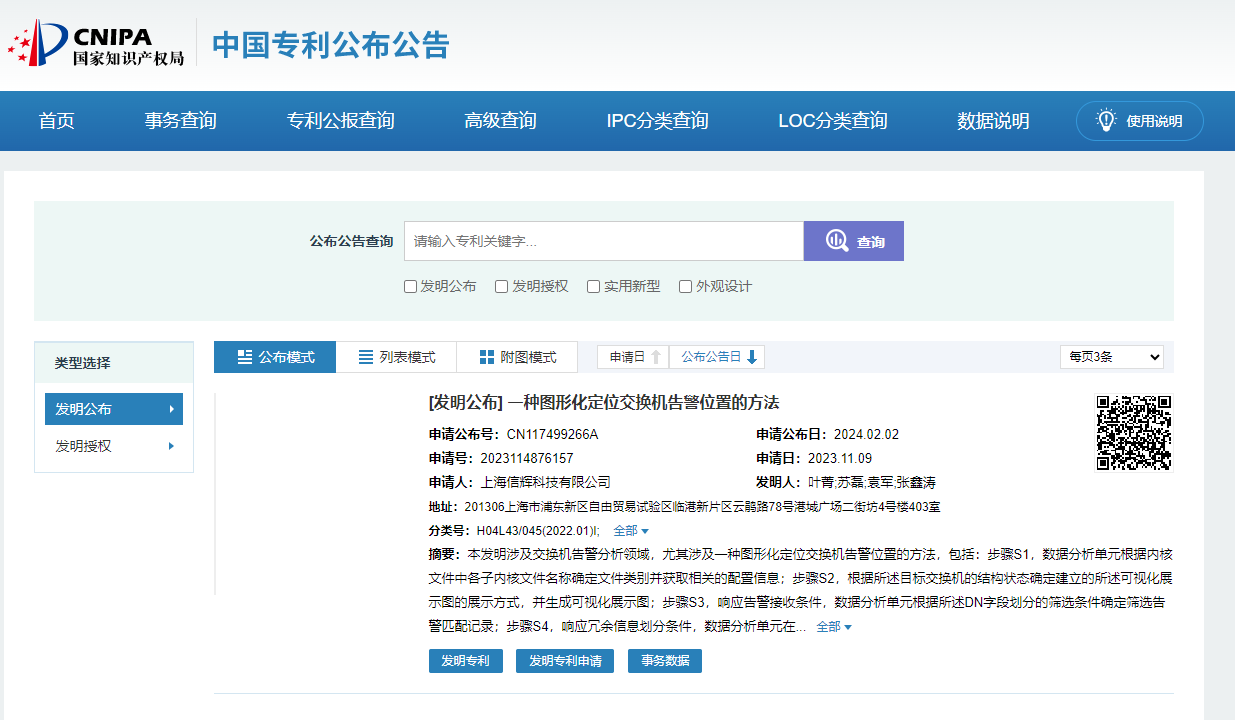The width and height of the screenshot is (1235, 720).
Task: Enable the 实用新型 checkbox
Action: [593, 287]
